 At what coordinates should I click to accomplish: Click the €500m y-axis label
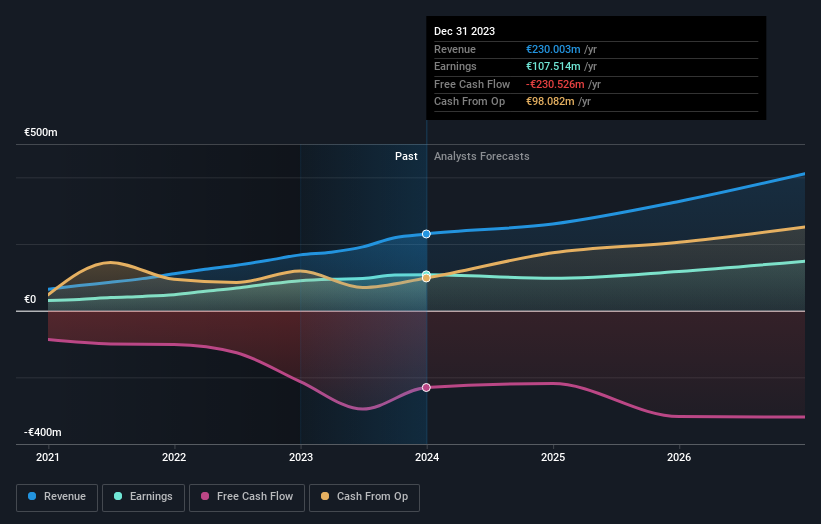click(x=41, y=132)
